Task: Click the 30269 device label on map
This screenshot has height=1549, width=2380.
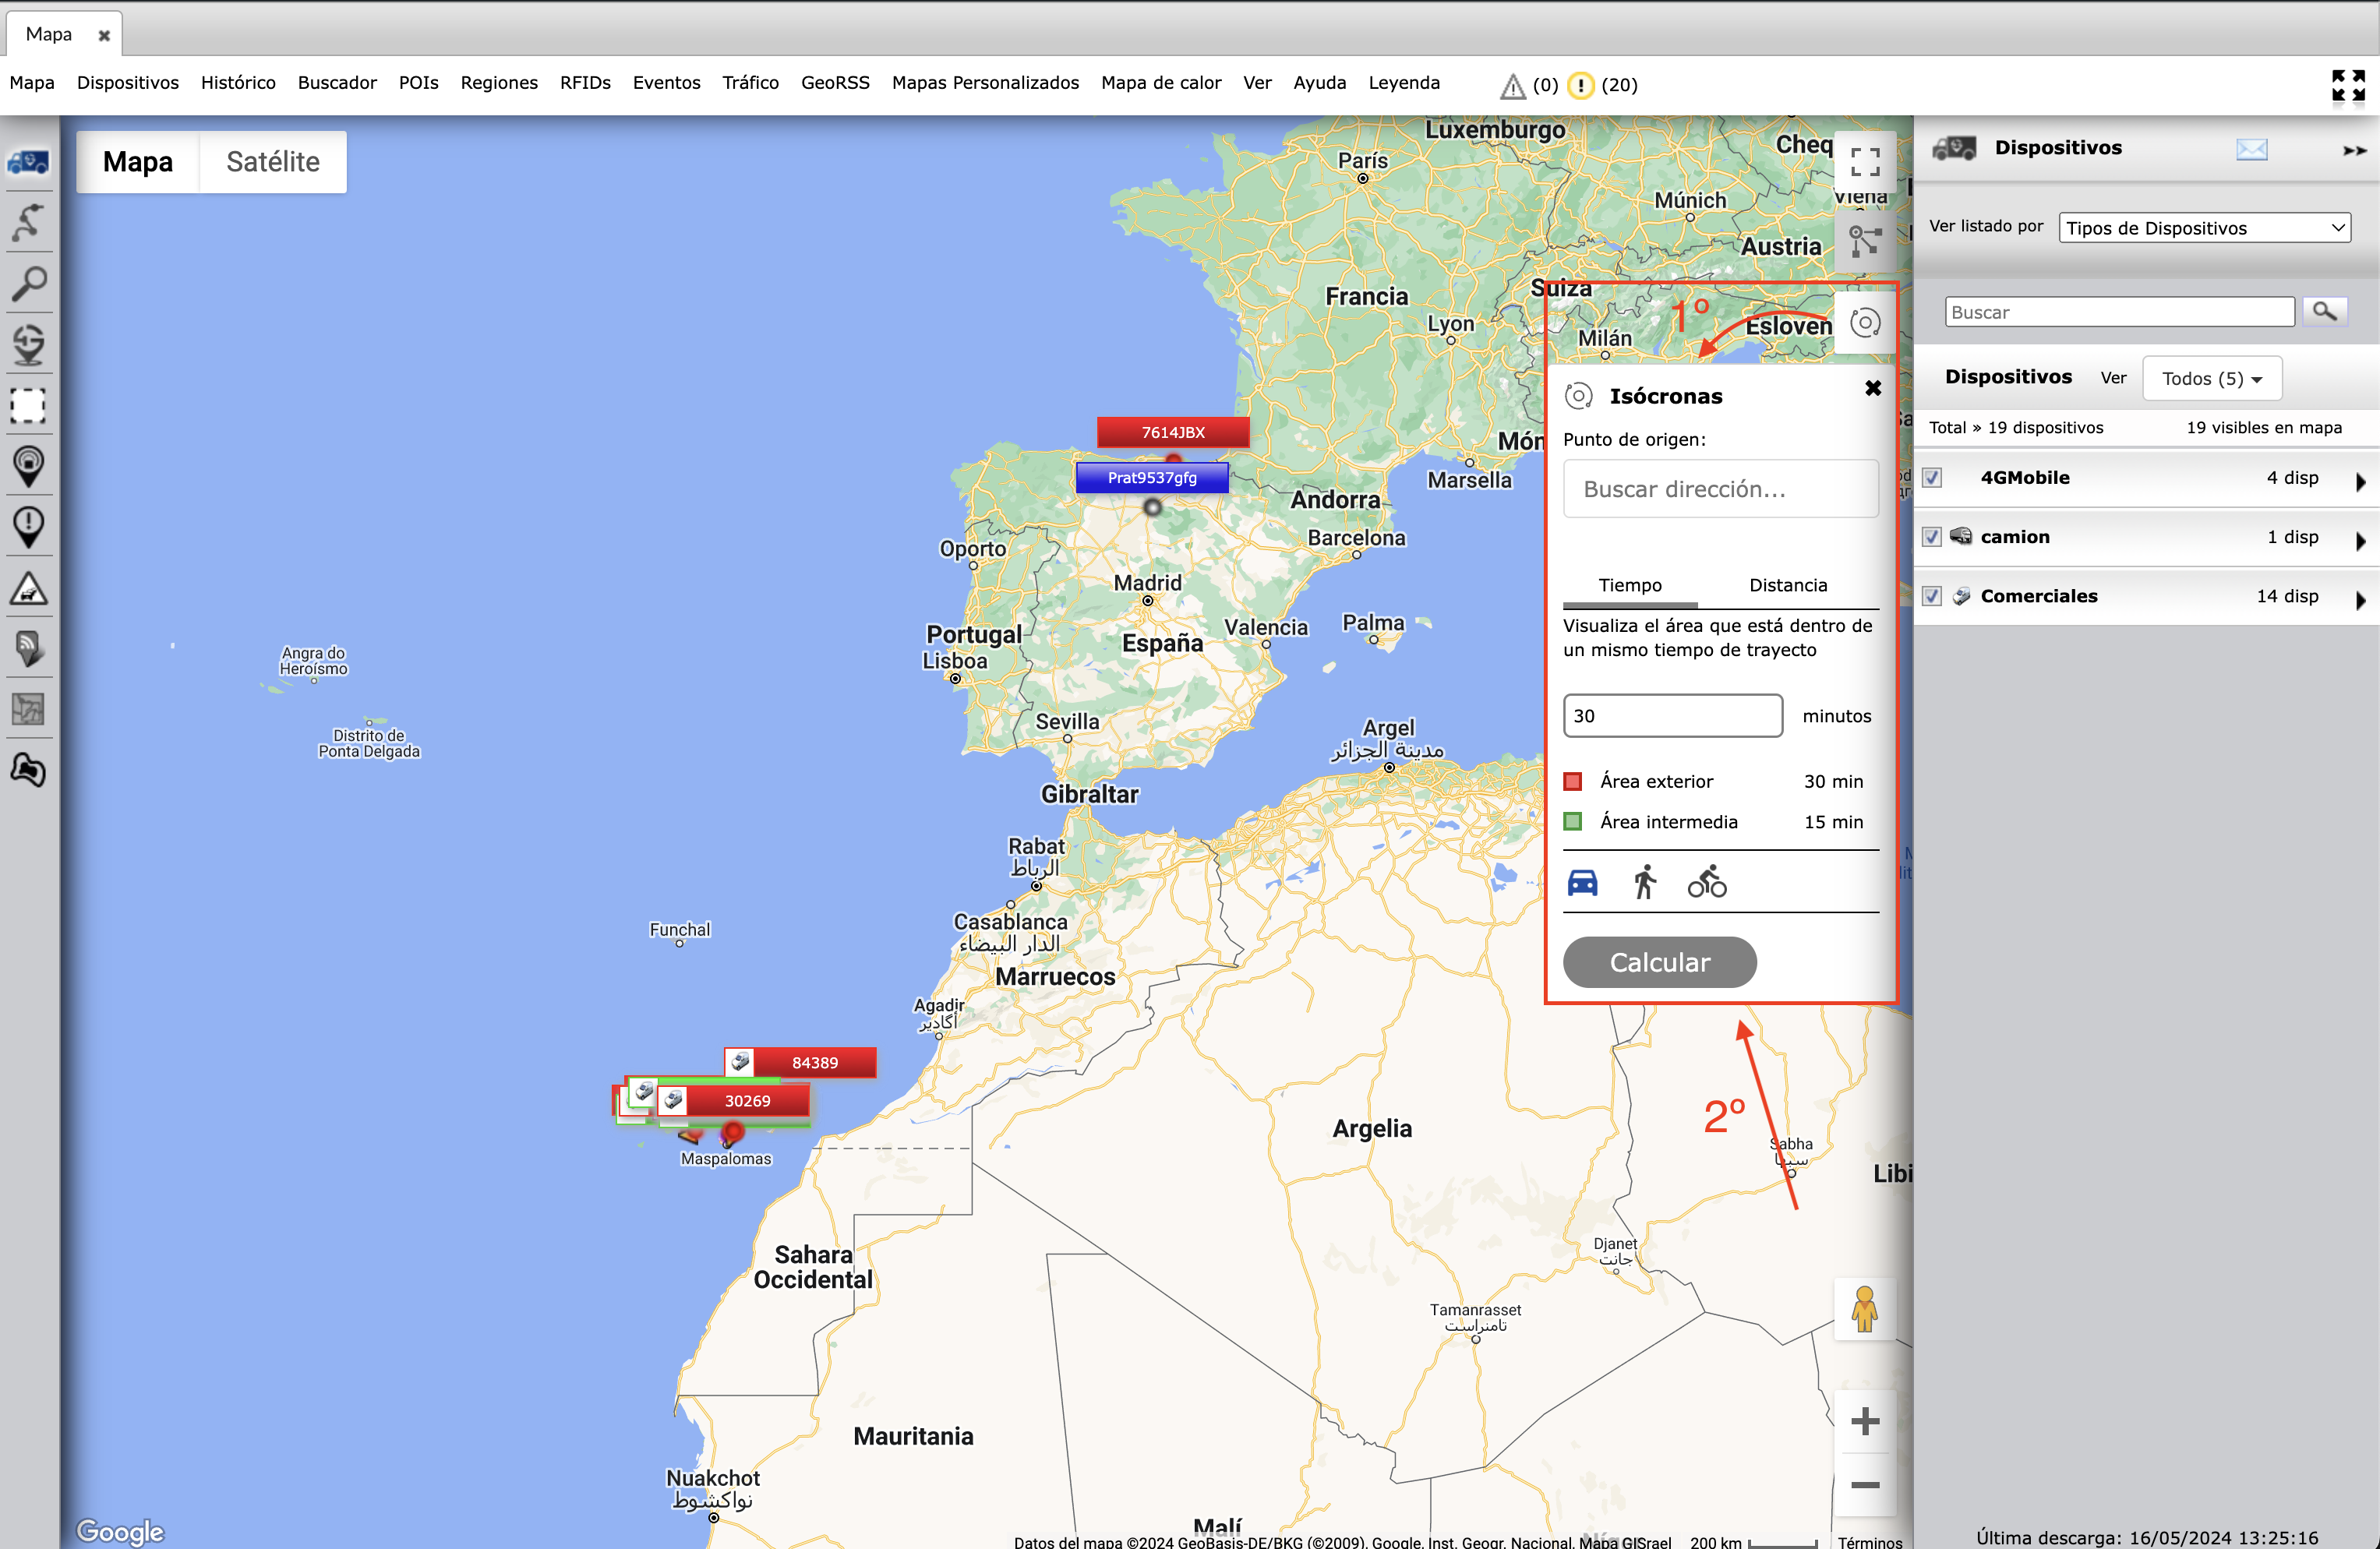Action: point(733,1101)
